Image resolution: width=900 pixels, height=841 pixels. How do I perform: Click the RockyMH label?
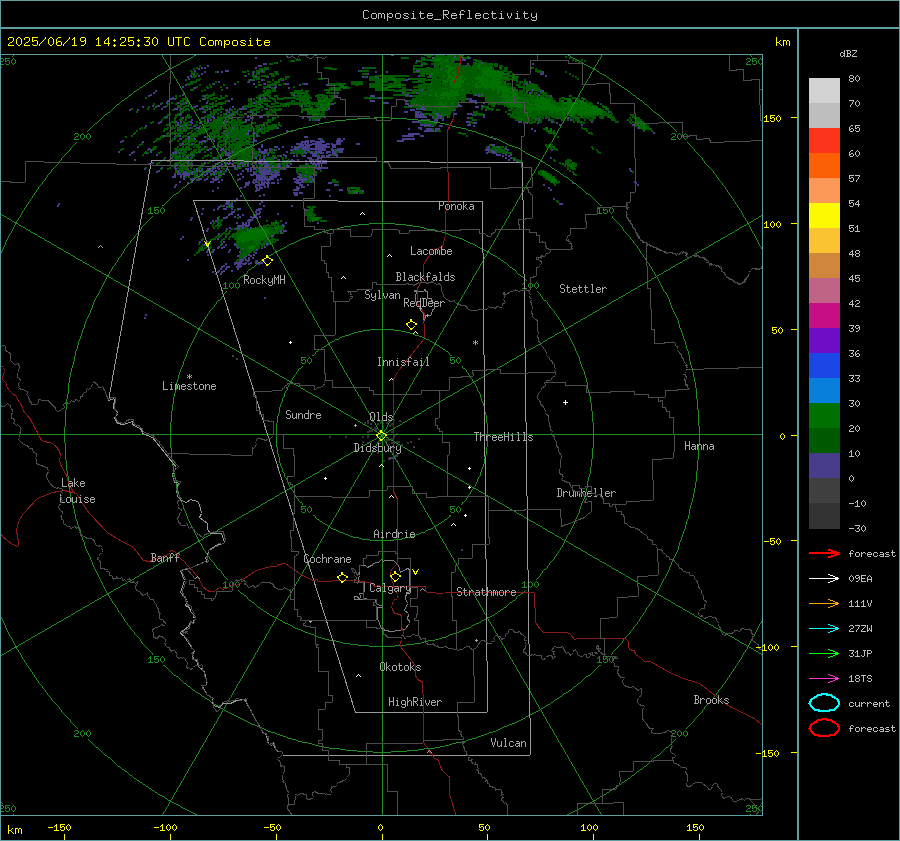[x=264, y=280]
